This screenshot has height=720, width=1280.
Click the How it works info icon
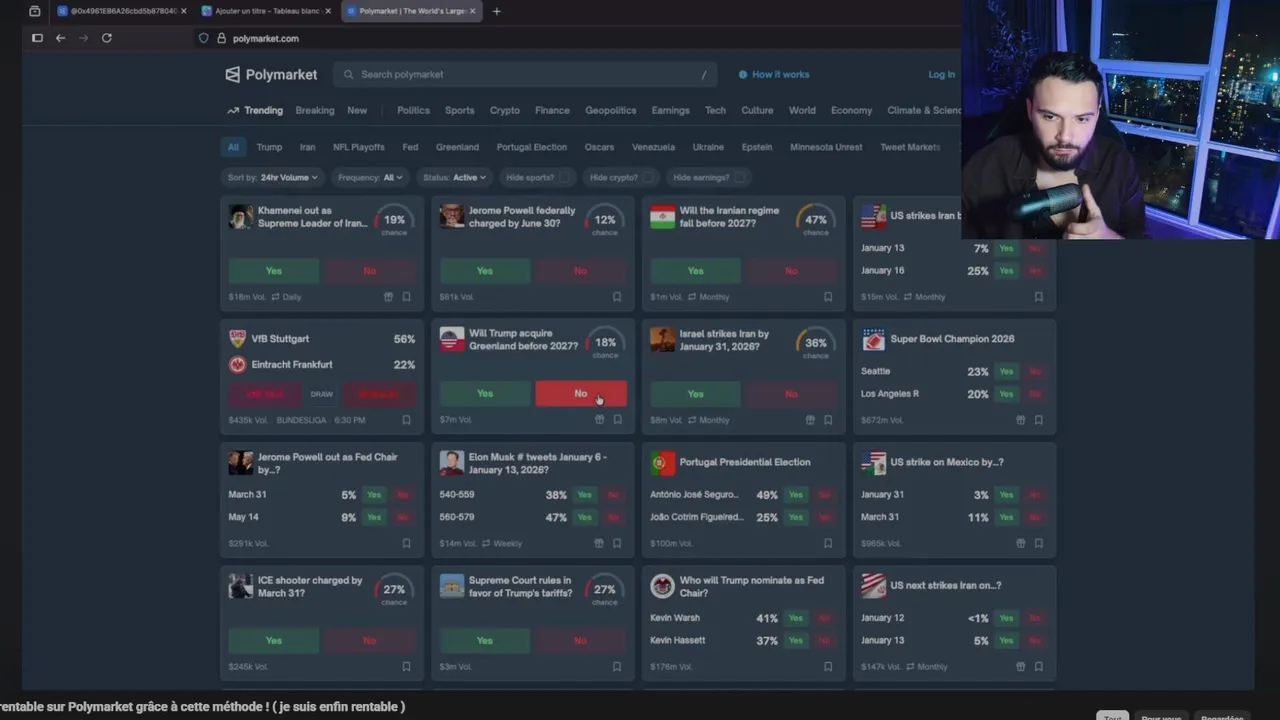click(743, 74)
